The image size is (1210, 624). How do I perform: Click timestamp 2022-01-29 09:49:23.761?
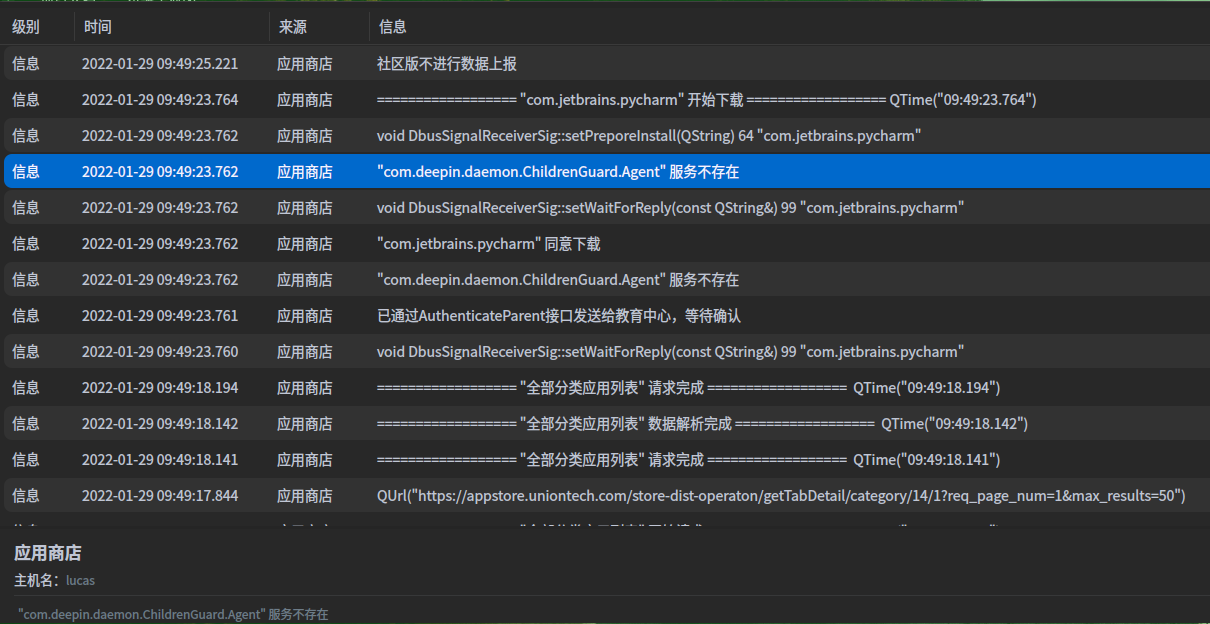pos(160,316)
